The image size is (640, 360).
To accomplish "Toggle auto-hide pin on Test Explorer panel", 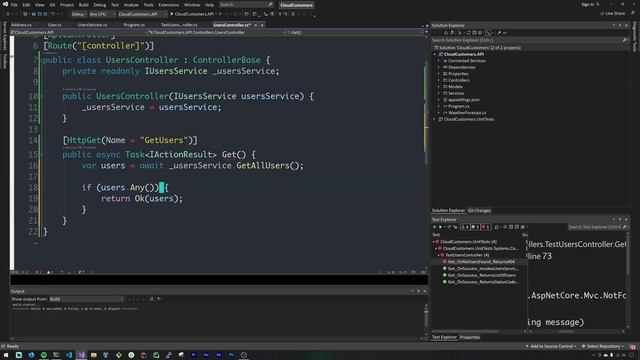I will [x=620, y=220].
